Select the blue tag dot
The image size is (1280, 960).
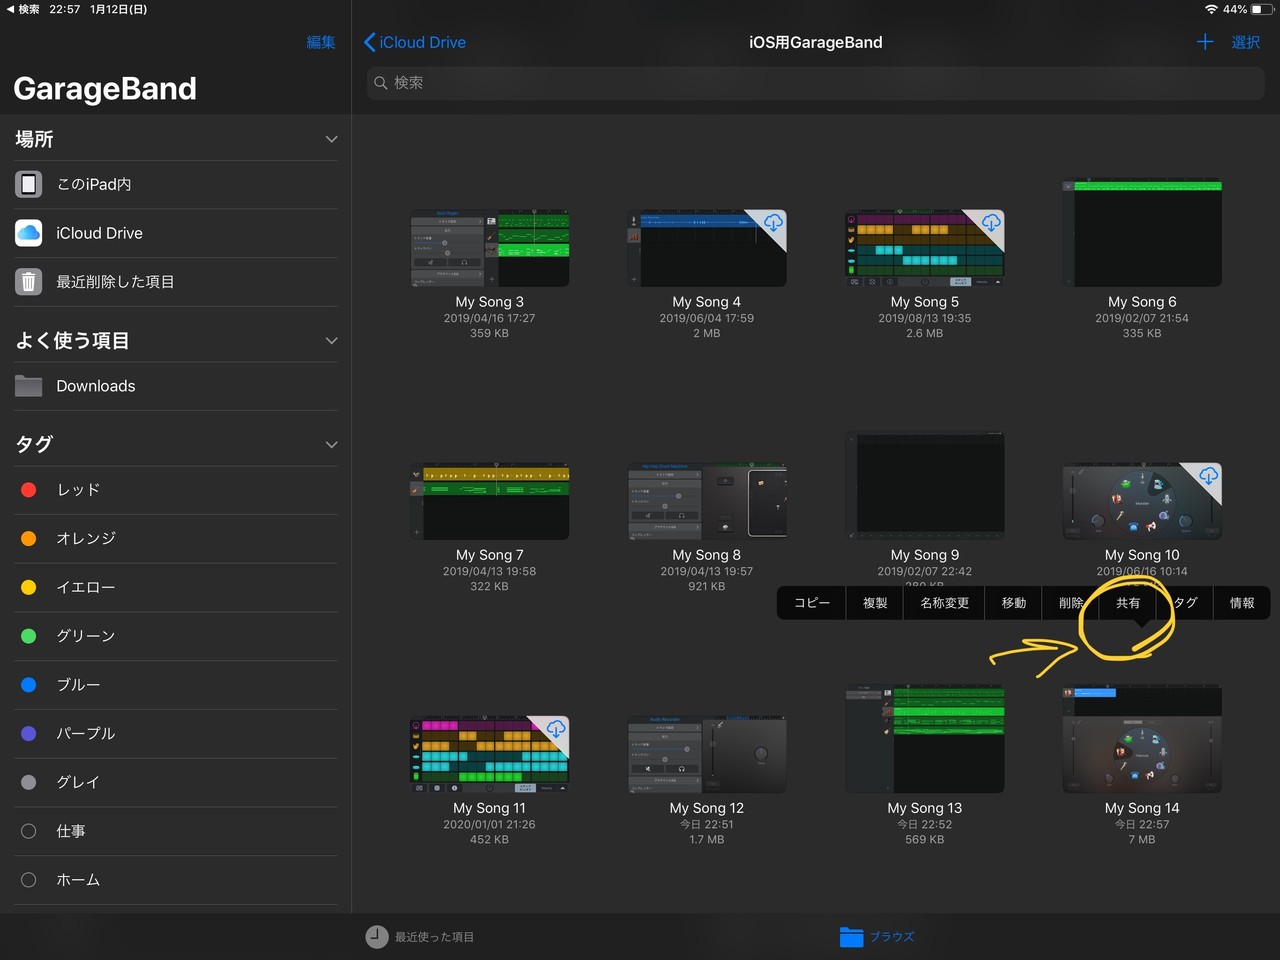coord(29,685)
